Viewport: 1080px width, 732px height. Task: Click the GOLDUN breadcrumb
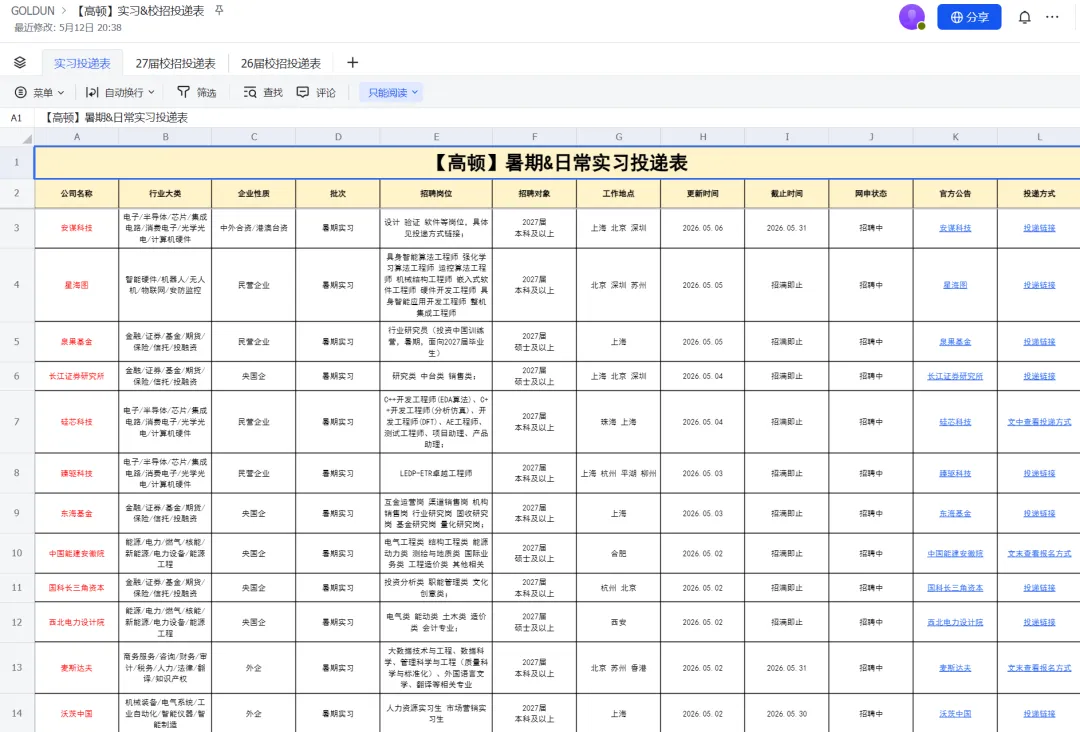32,11
